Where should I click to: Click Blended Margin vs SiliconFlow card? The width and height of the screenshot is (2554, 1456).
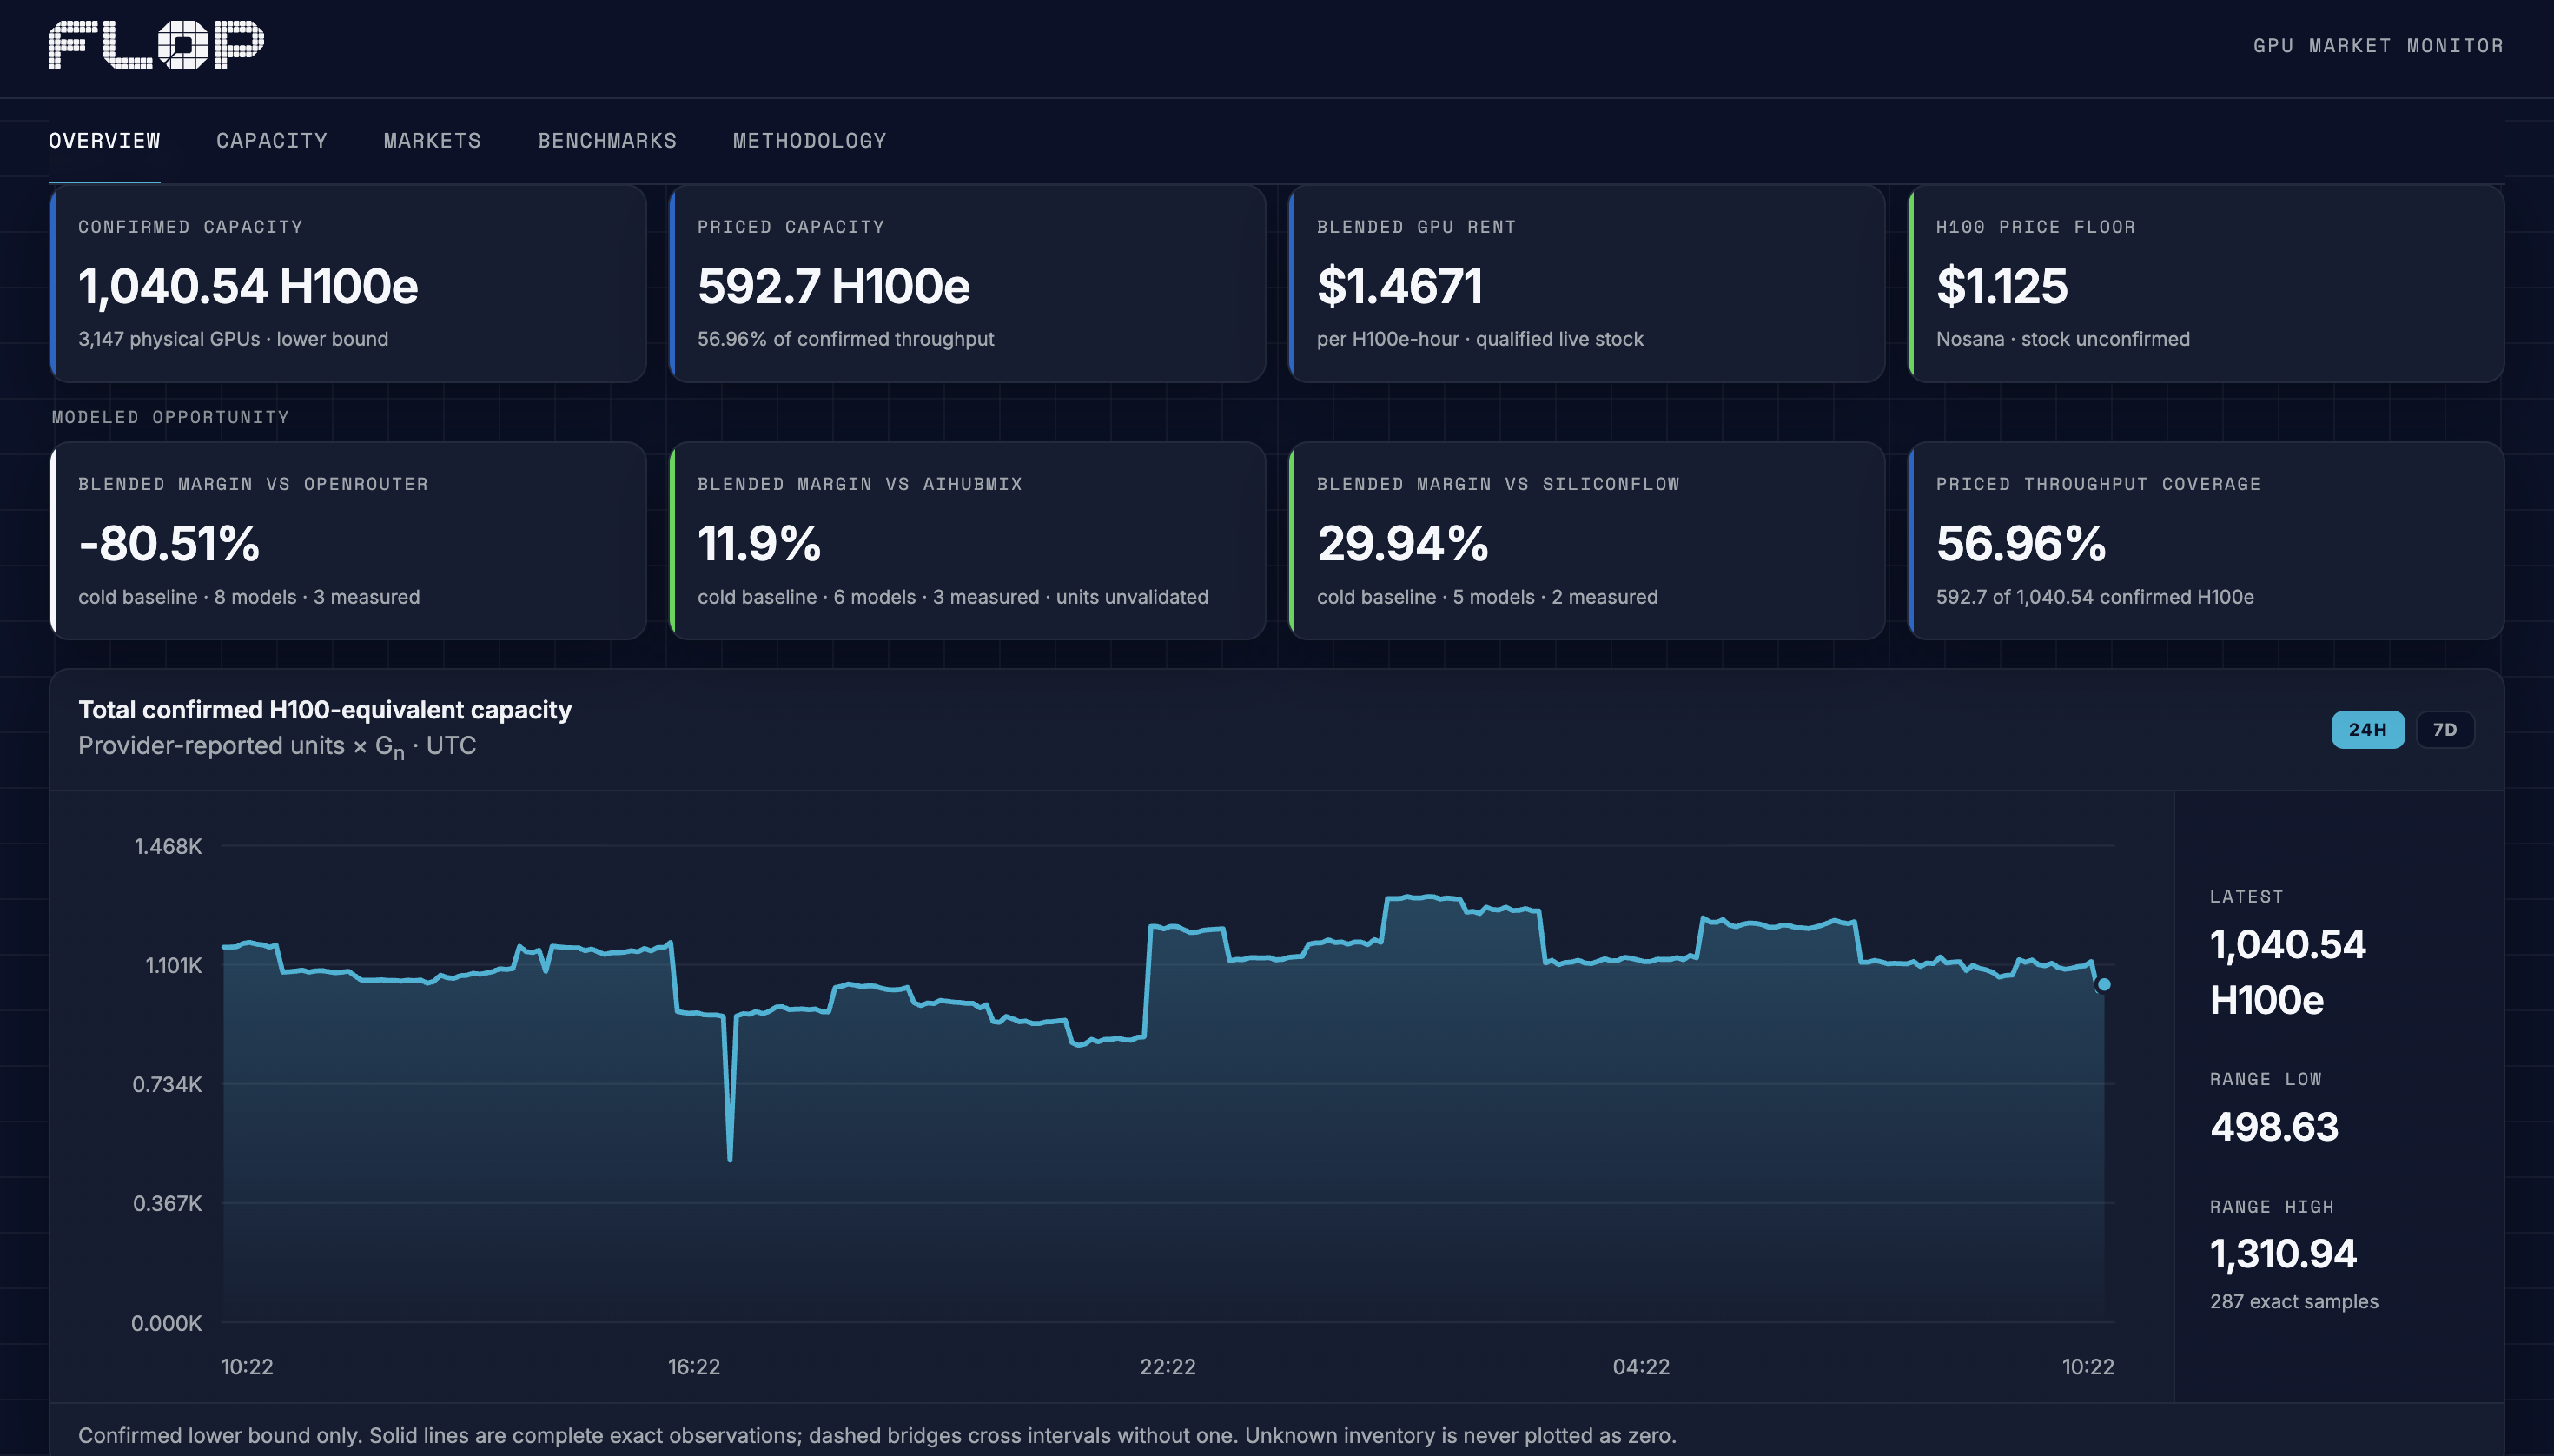pyautogui.click(x=1586, y=541)
